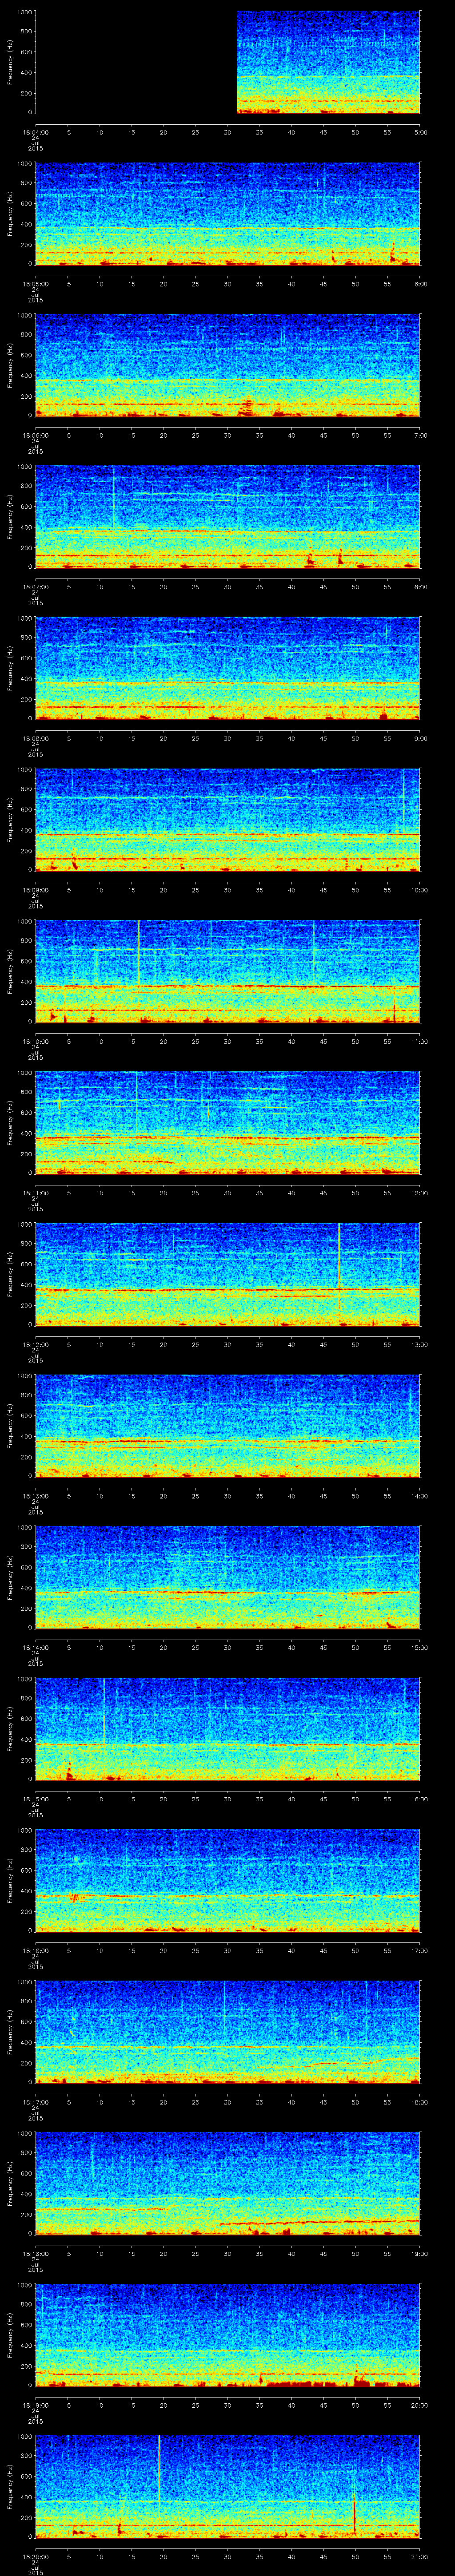Open the spectrogram panel starting at 18:19:00
The height and width of the screenshot is (2576, 455).
tap(228, 2335)
